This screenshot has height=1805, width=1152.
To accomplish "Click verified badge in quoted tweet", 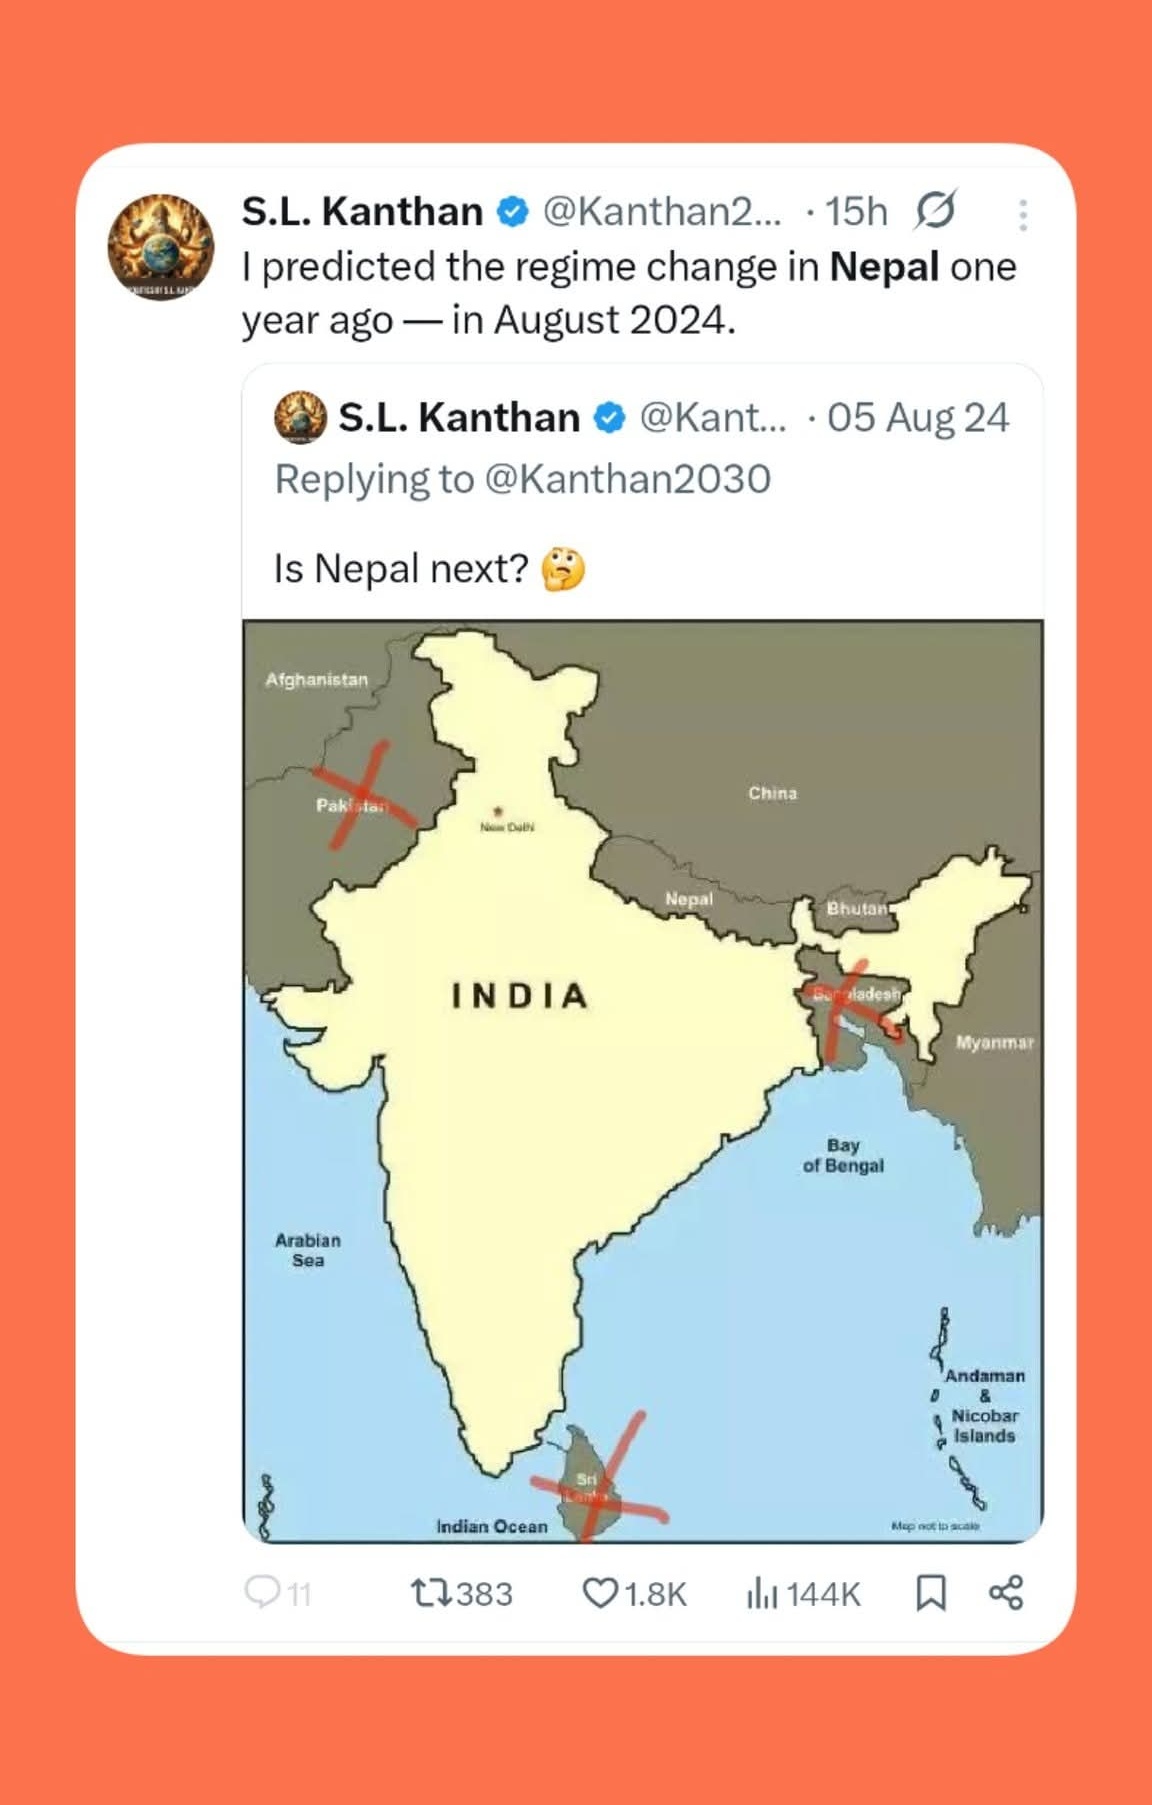I will [x=610, y=417].
